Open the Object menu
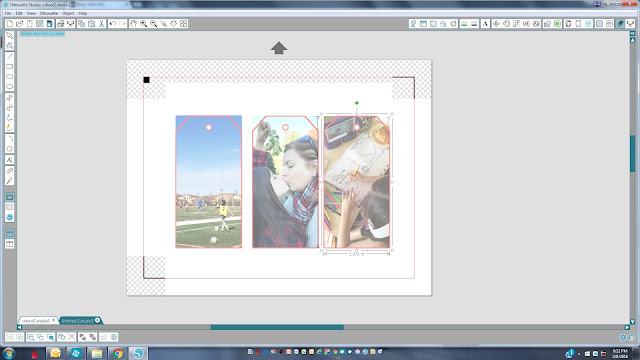Image resolution: width=640 pixels, height=360 pixels. tap(68, 13)
